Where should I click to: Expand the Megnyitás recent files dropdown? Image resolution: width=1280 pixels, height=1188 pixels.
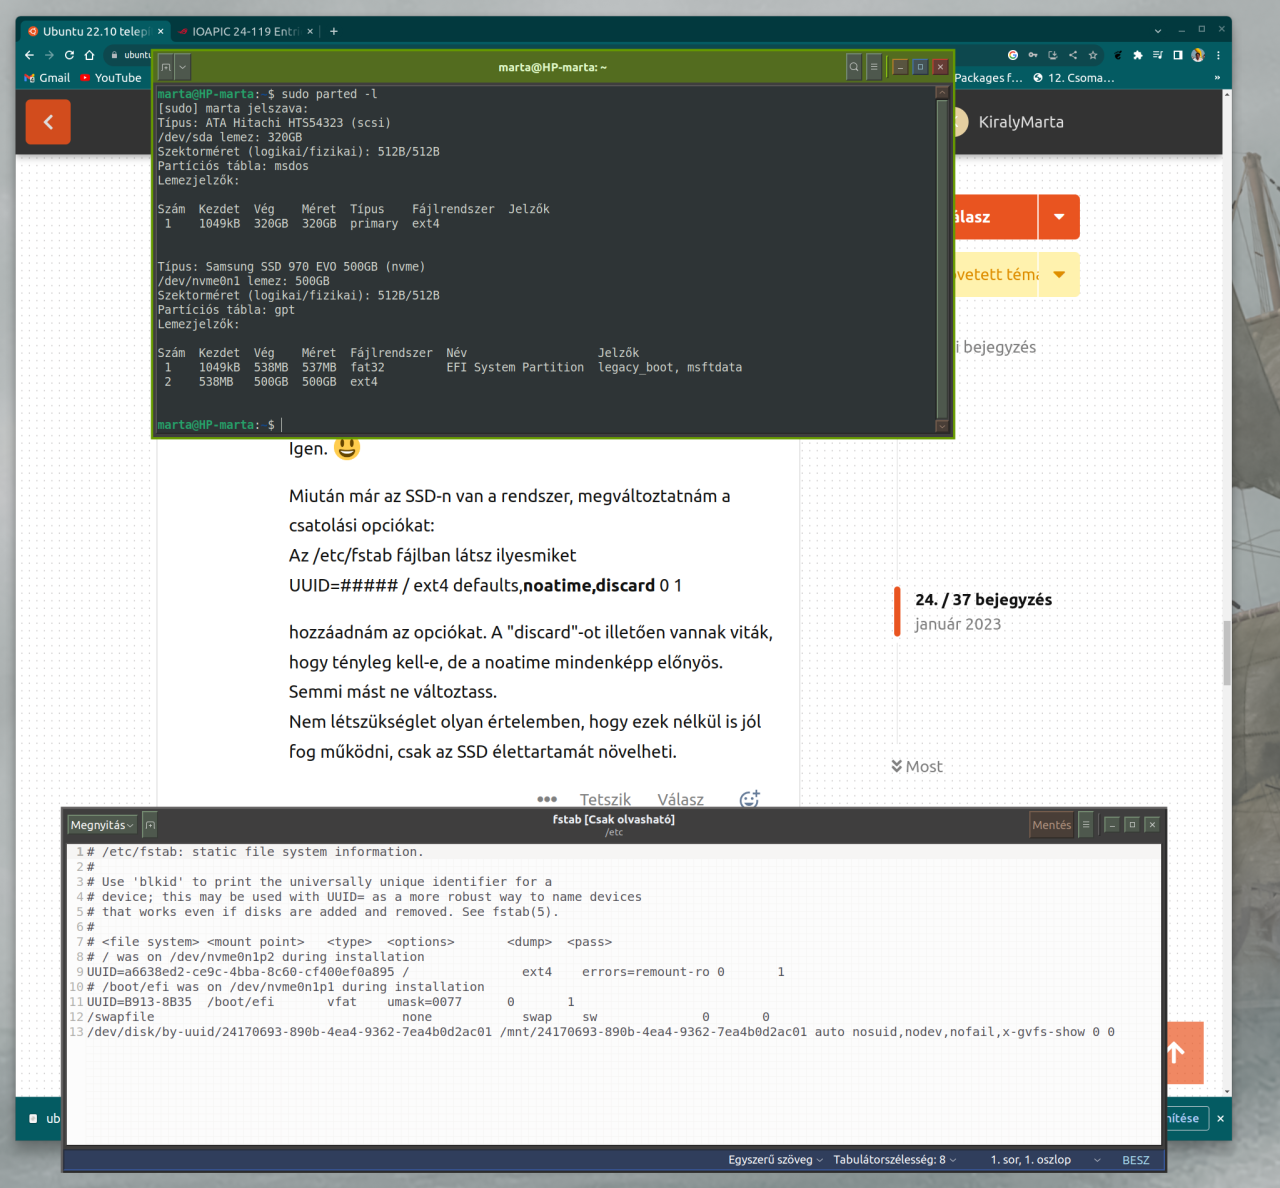[131, 825]
